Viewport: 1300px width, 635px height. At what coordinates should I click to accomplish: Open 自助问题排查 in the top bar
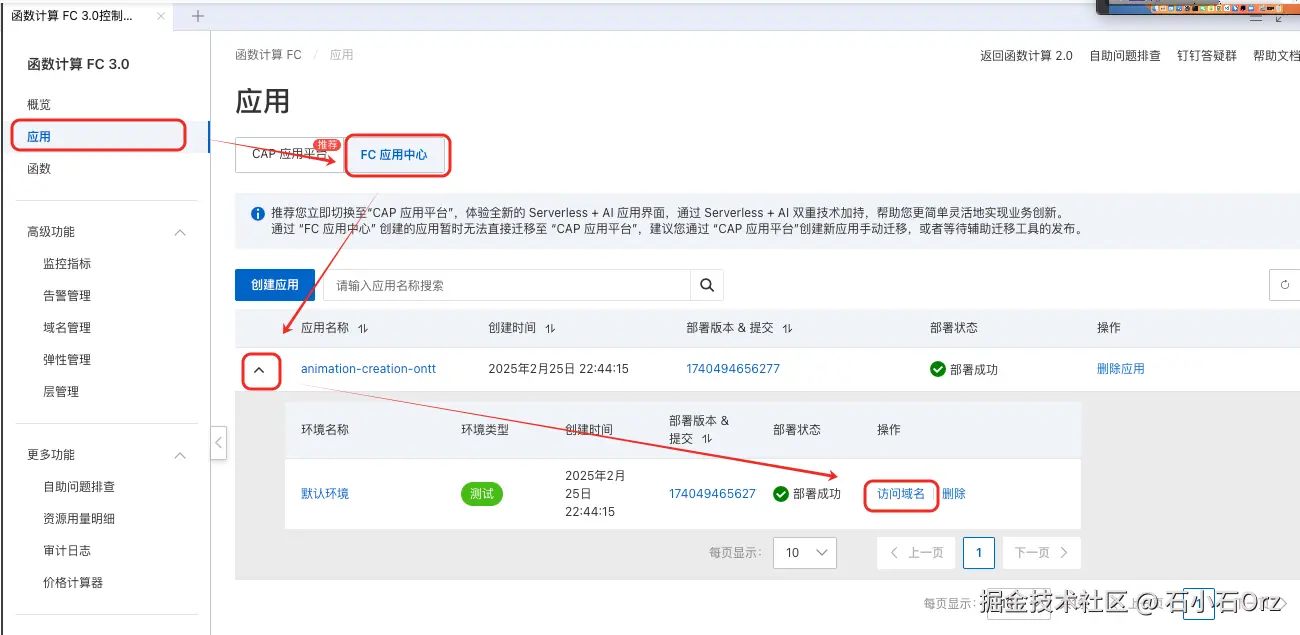click(x=1125, y=56)
